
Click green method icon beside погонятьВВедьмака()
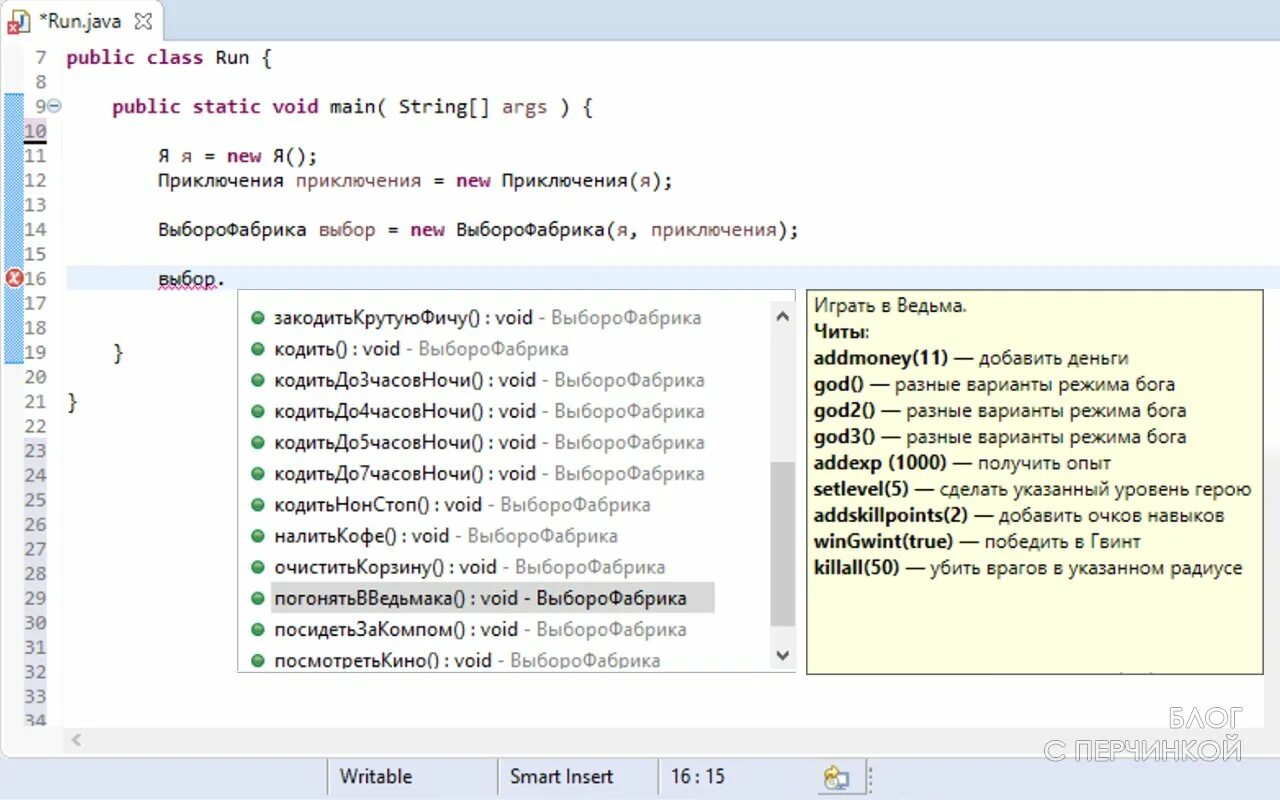point(258,598)
